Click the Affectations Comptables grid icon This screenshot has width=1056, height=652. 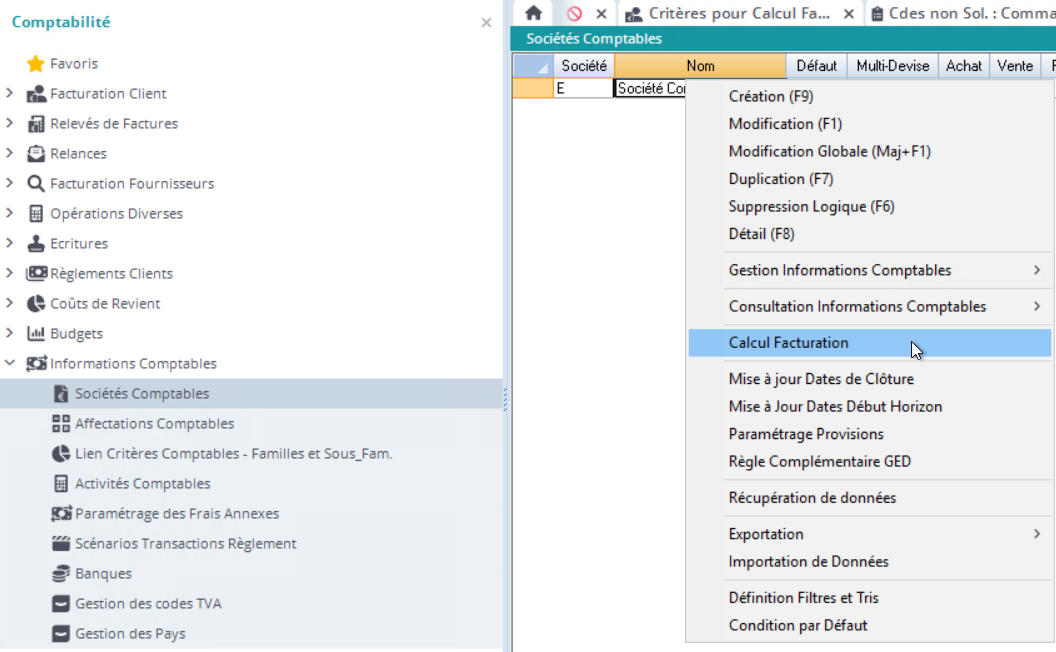(61, 424)
